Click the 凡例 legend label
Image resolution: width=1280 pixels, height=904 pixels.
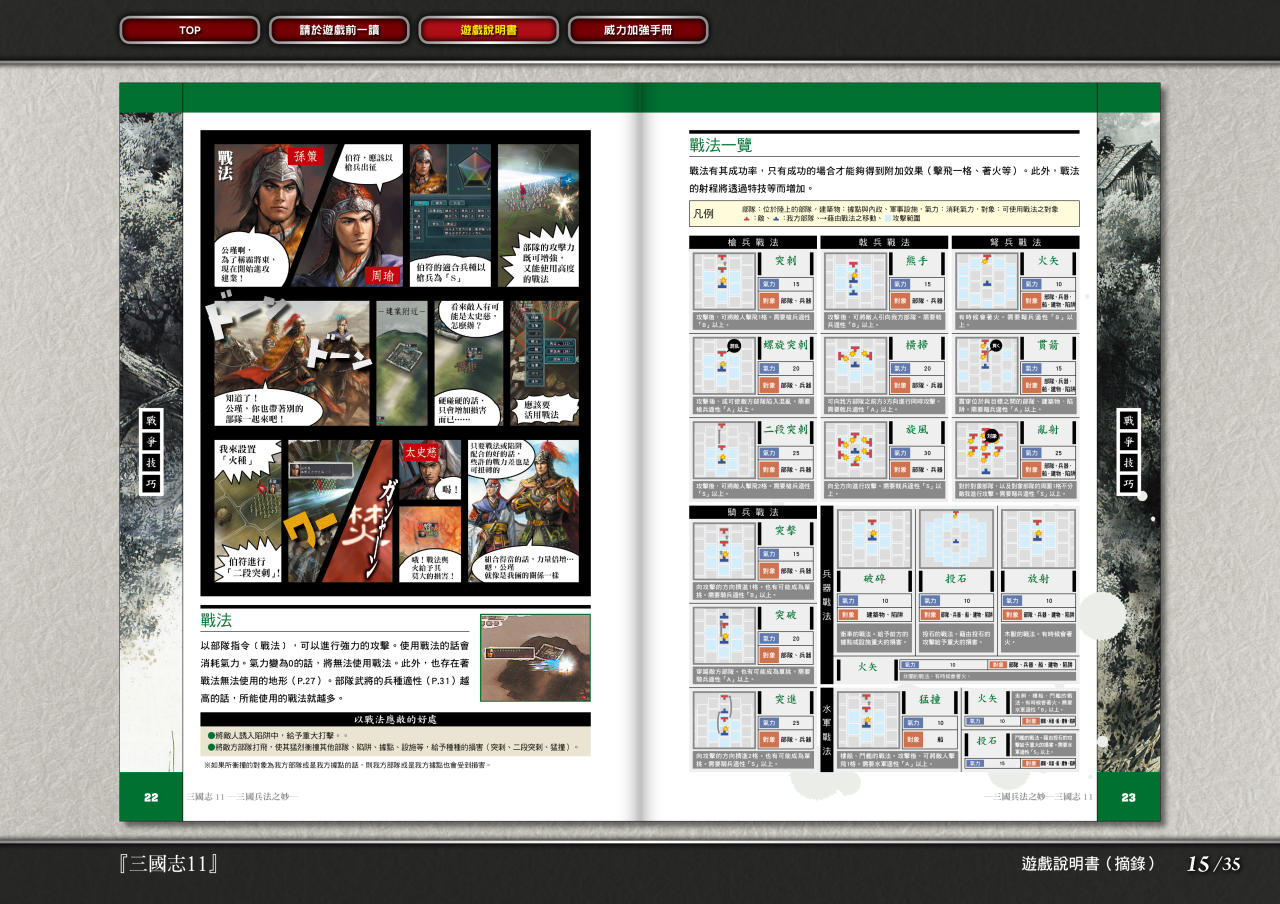click(703, 214)
